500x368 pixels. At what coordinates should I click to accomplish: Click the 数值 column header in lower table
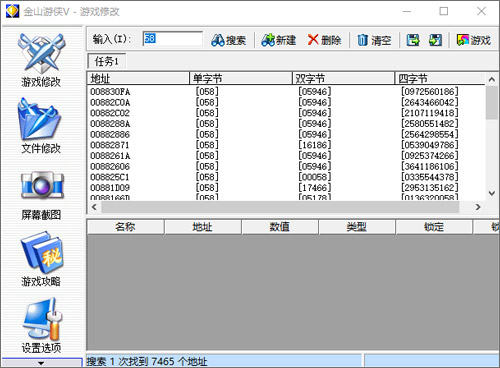pos(280,227)
